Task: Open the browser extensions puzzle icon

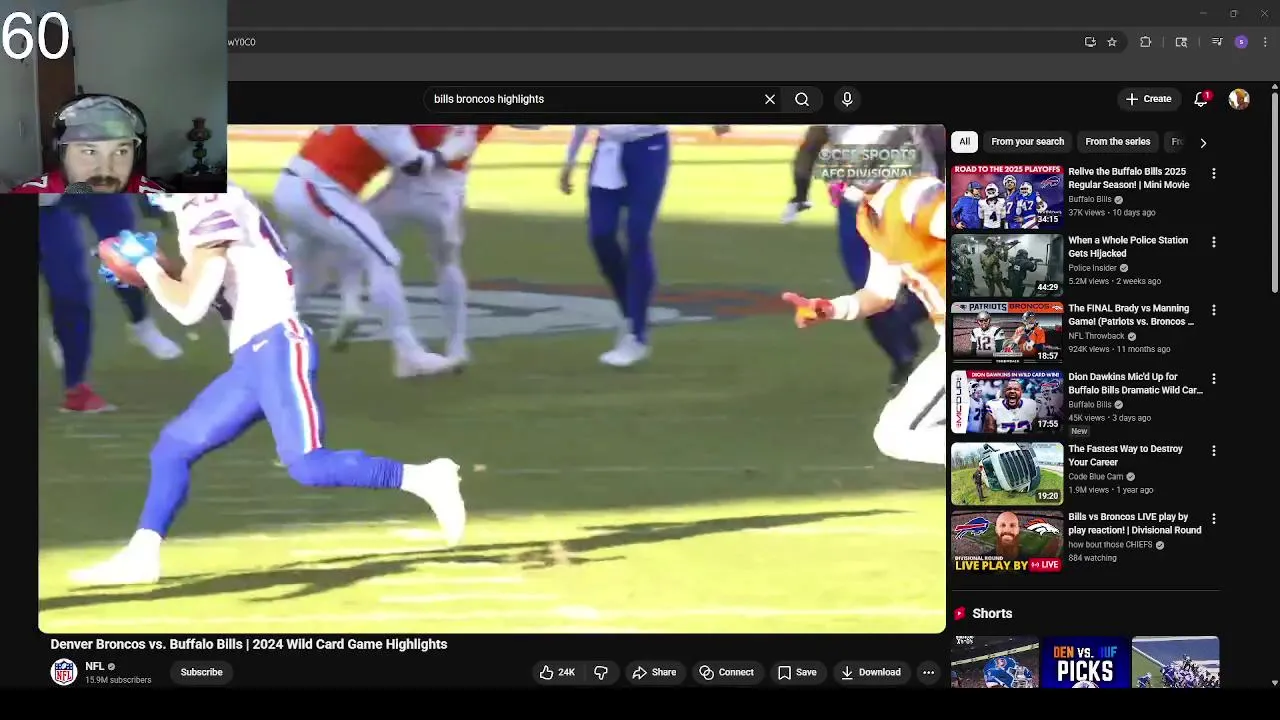Action: click(1146, 42)
